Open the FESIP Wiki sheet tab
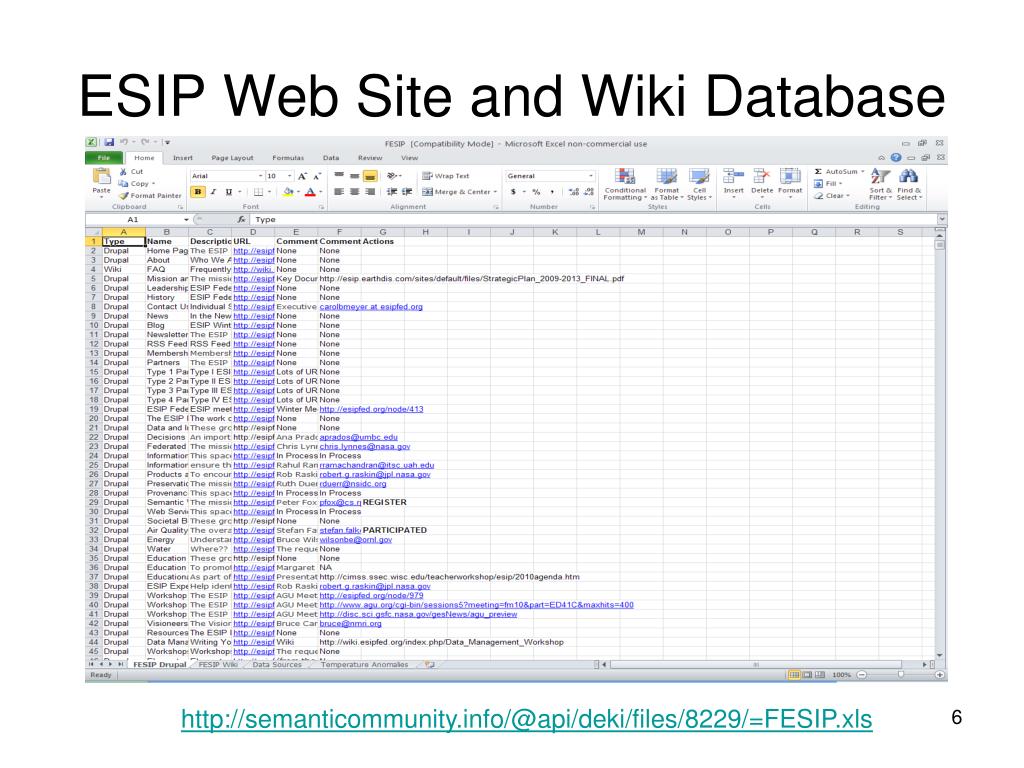1024x768 pixels. click(x=217, y=665)
